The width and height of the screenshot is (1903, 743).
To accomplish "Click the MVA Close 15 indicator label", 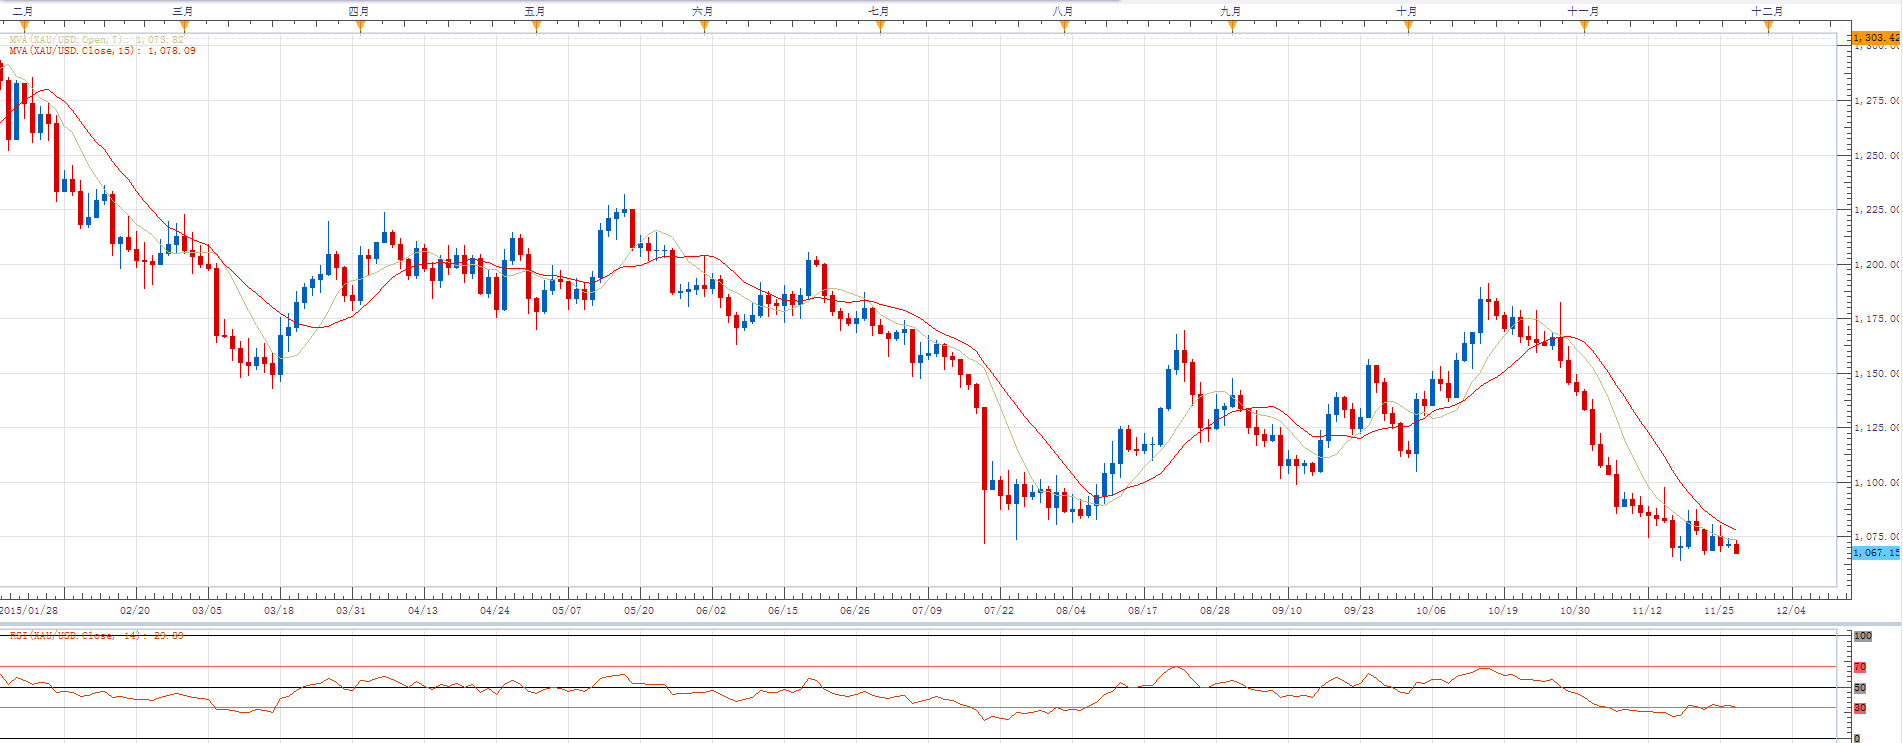I will [102, 51].
